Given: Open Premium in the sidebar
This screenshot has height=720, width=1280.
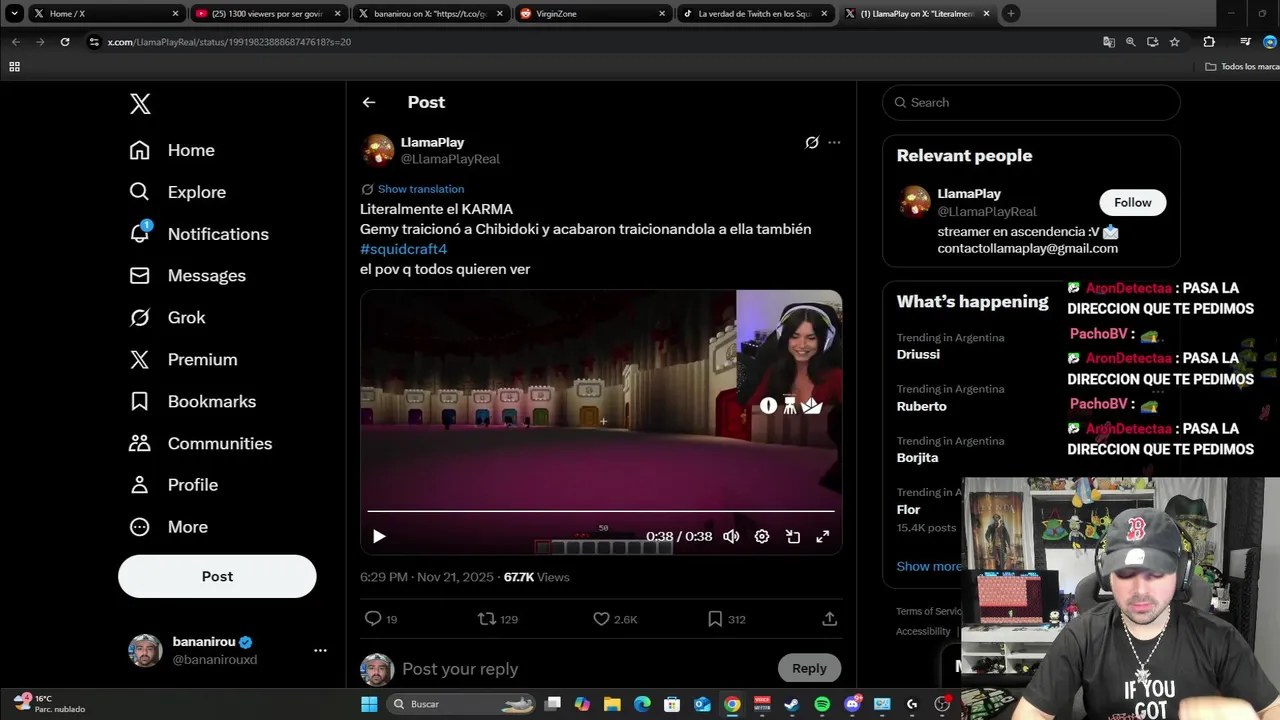Looking at the screenshot, I should [183, 359].
